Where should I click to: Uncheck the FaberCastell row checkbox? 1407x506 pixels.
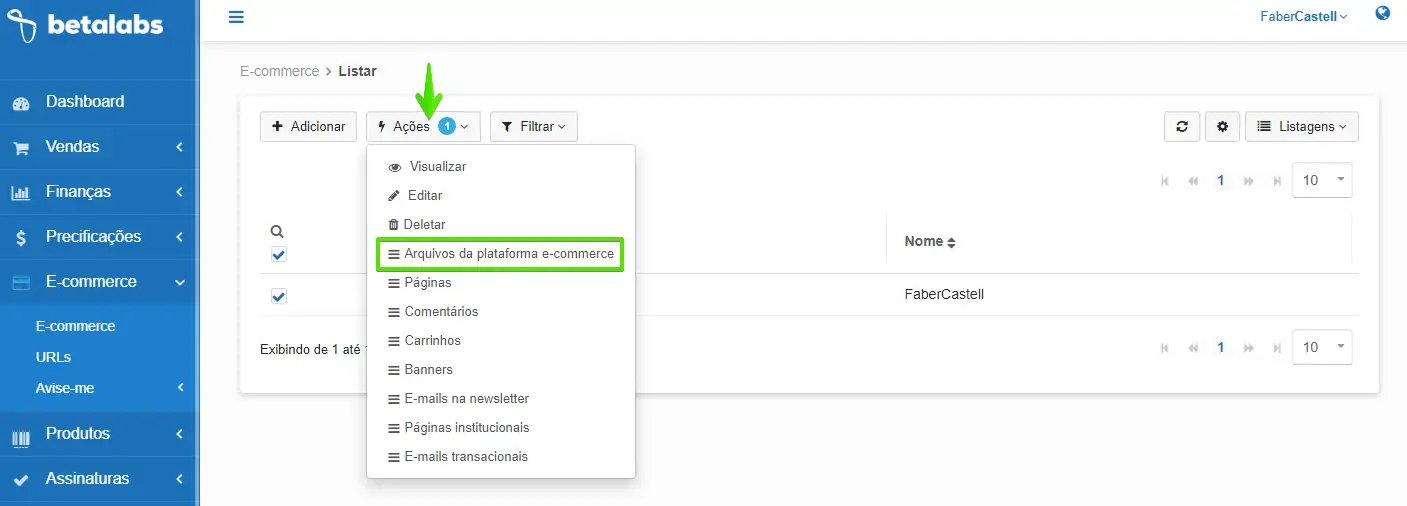(279, 296)
